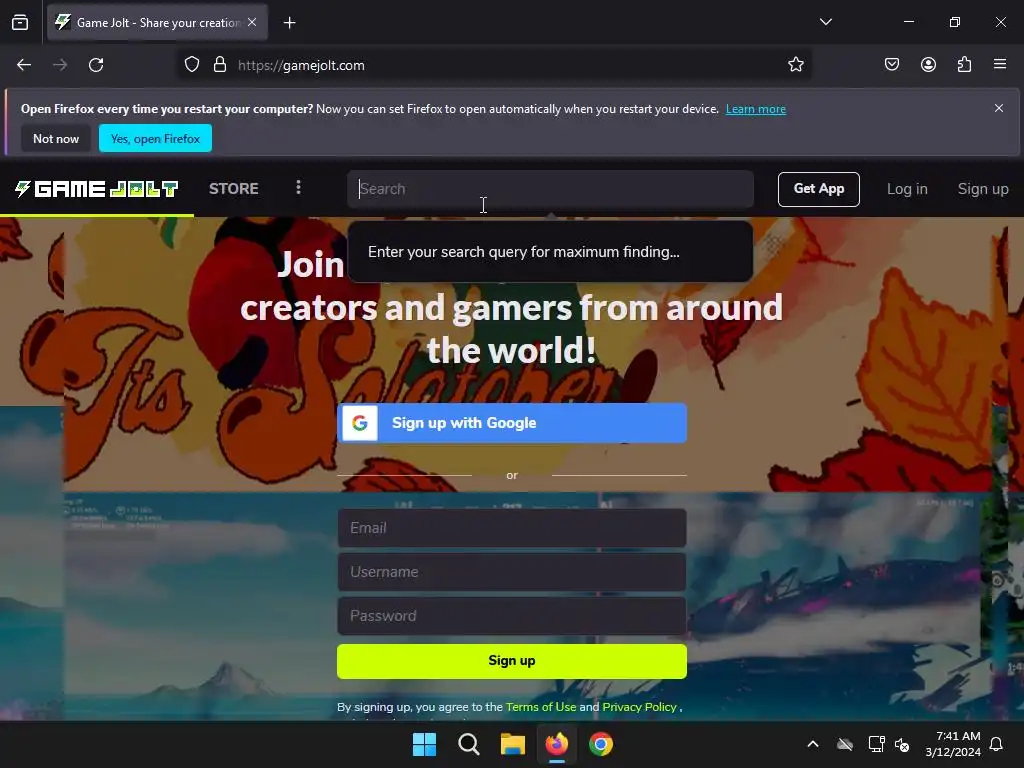Expand the list all tabs chevron

826,22
